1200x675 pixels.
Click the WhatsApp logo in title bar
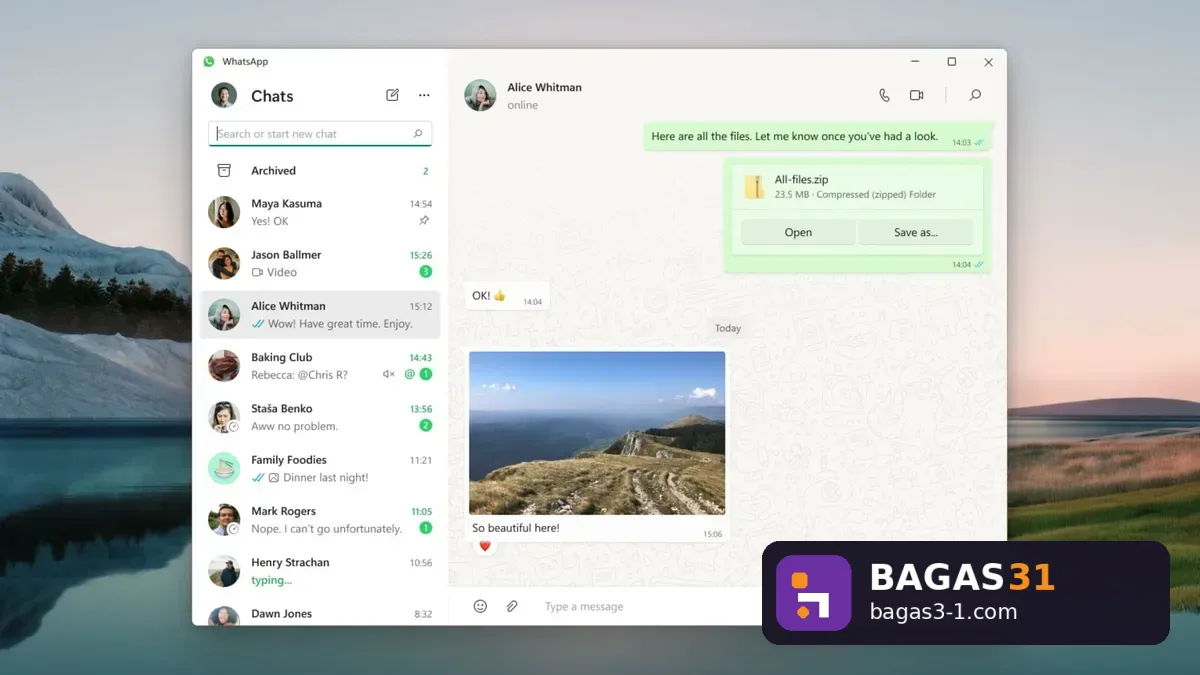coord(209,61)
